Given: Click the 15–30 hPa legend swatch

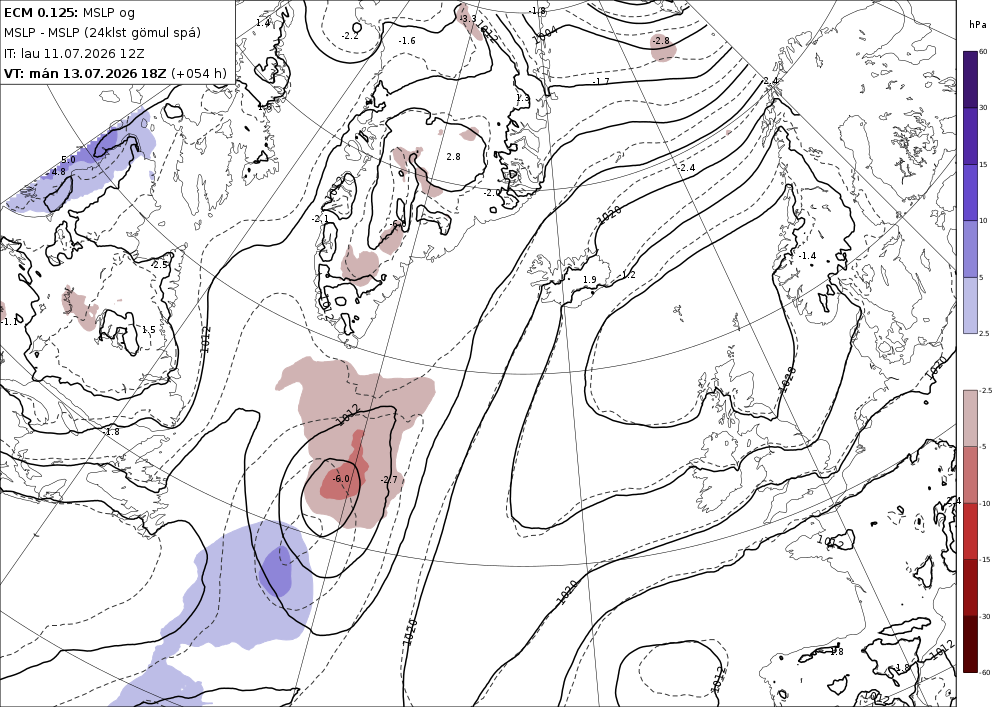Looking at the screenshot, I should coord(970,136).
